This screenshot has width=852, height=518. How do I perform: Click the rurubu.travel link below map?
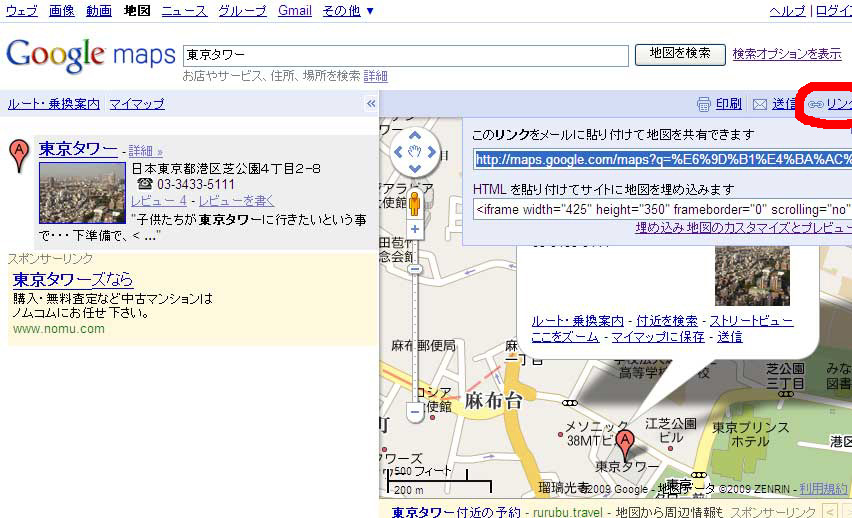568,512
